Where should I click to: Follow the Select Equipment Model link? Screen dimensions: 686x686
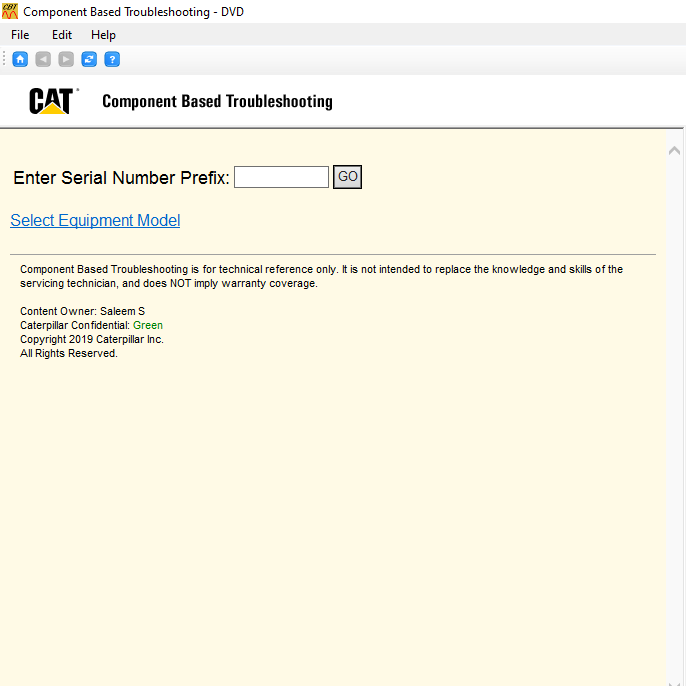click(95, 220)
